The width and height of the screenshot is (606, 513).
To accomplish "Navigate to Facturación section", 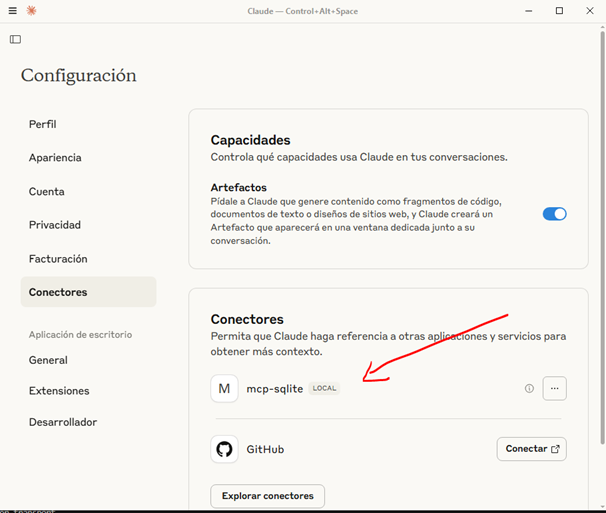I will [58, 259].
